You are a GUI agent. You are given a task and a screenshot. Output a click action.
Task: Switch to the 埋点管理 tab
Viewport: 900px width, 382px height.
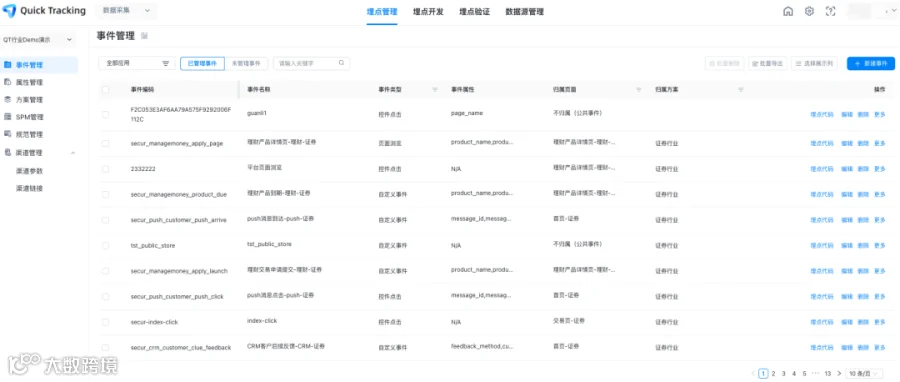coord(382,12)
